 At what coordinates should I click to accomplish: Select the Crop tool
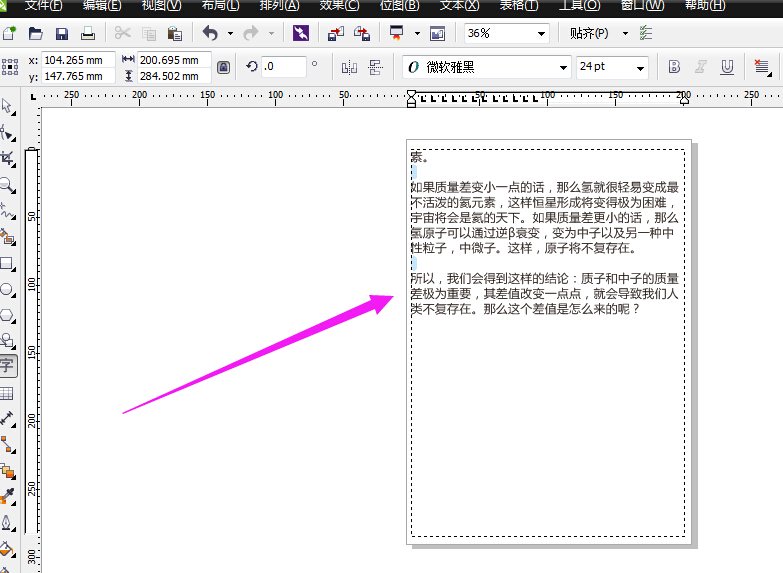click(x=6, y=159)
